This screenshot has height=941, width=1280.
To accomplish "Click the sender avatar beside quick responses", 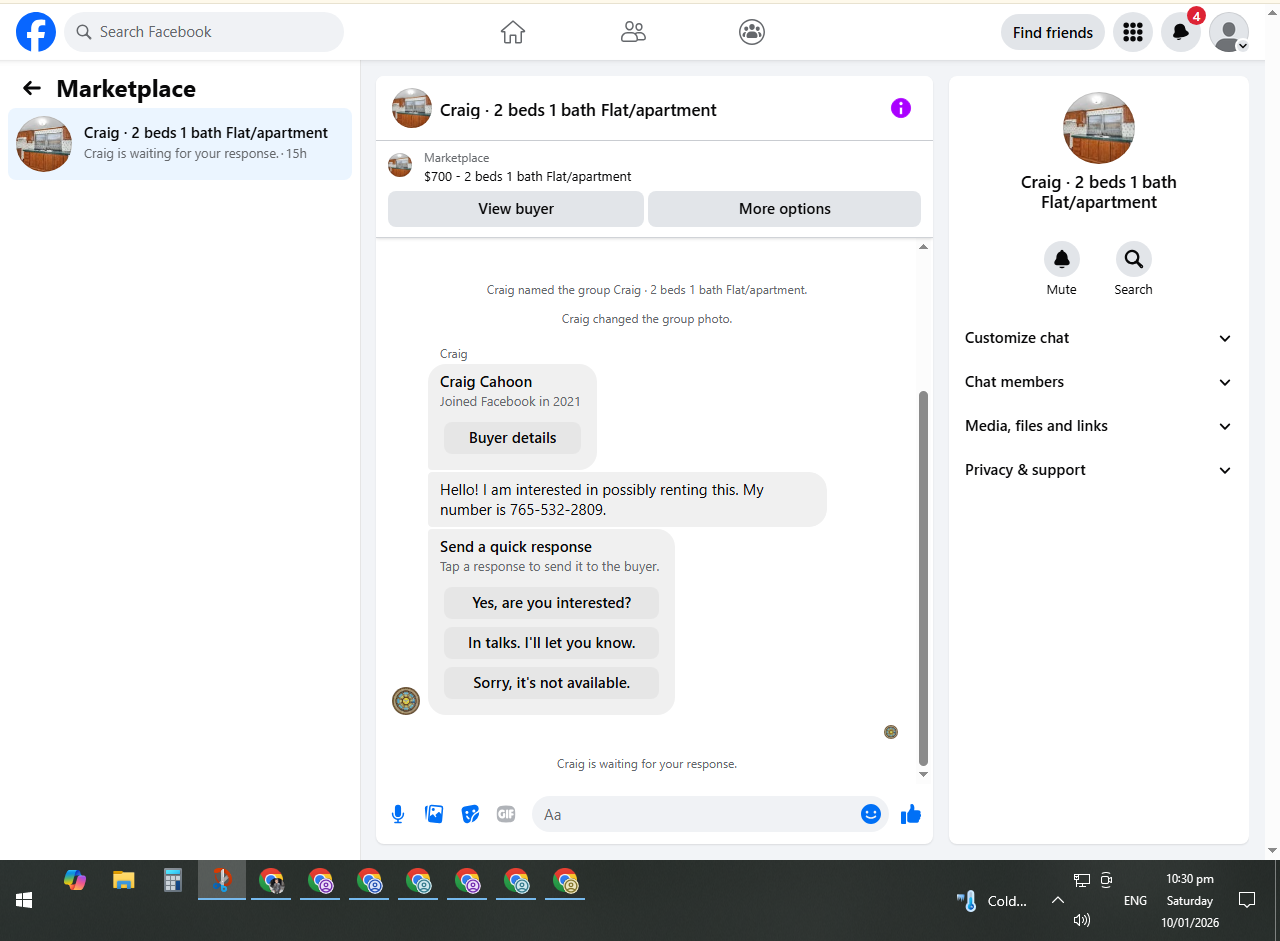I will click(x=406, y=701).
